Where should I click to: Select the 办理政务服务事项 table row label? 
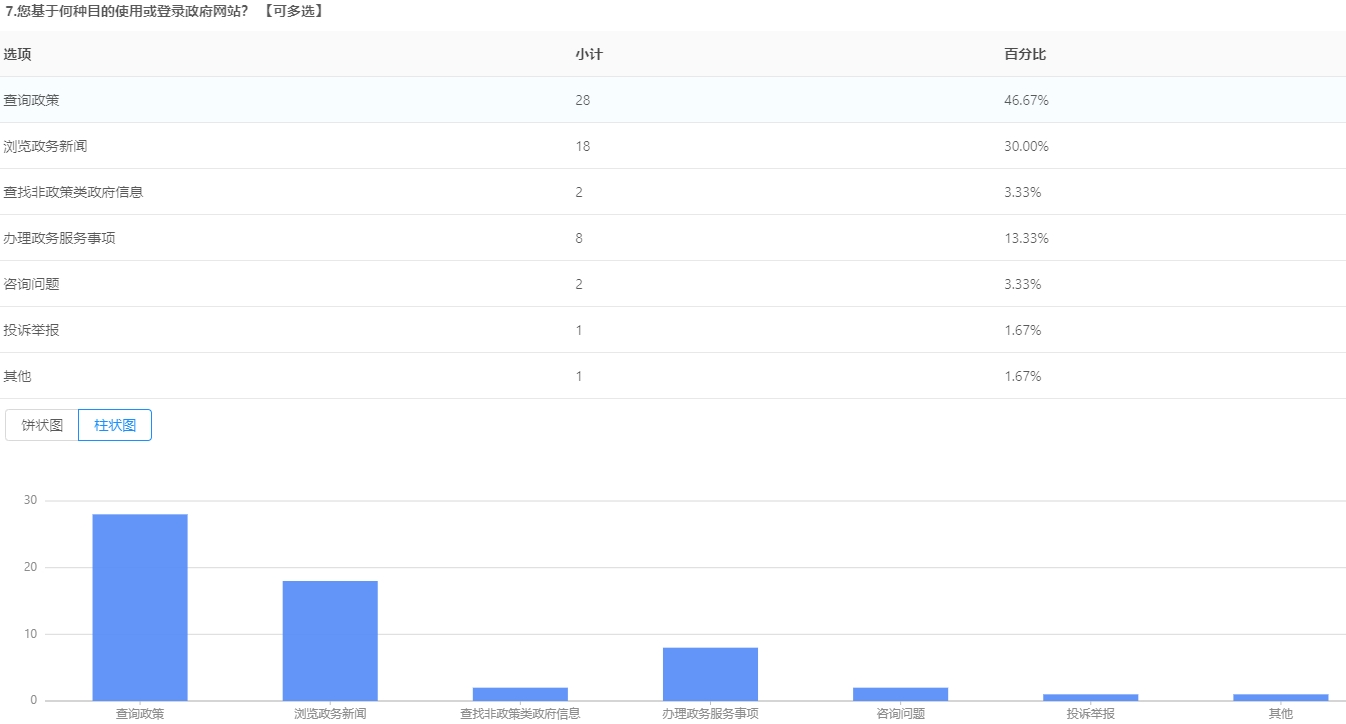pyautogui.click(x=59, y=238)
